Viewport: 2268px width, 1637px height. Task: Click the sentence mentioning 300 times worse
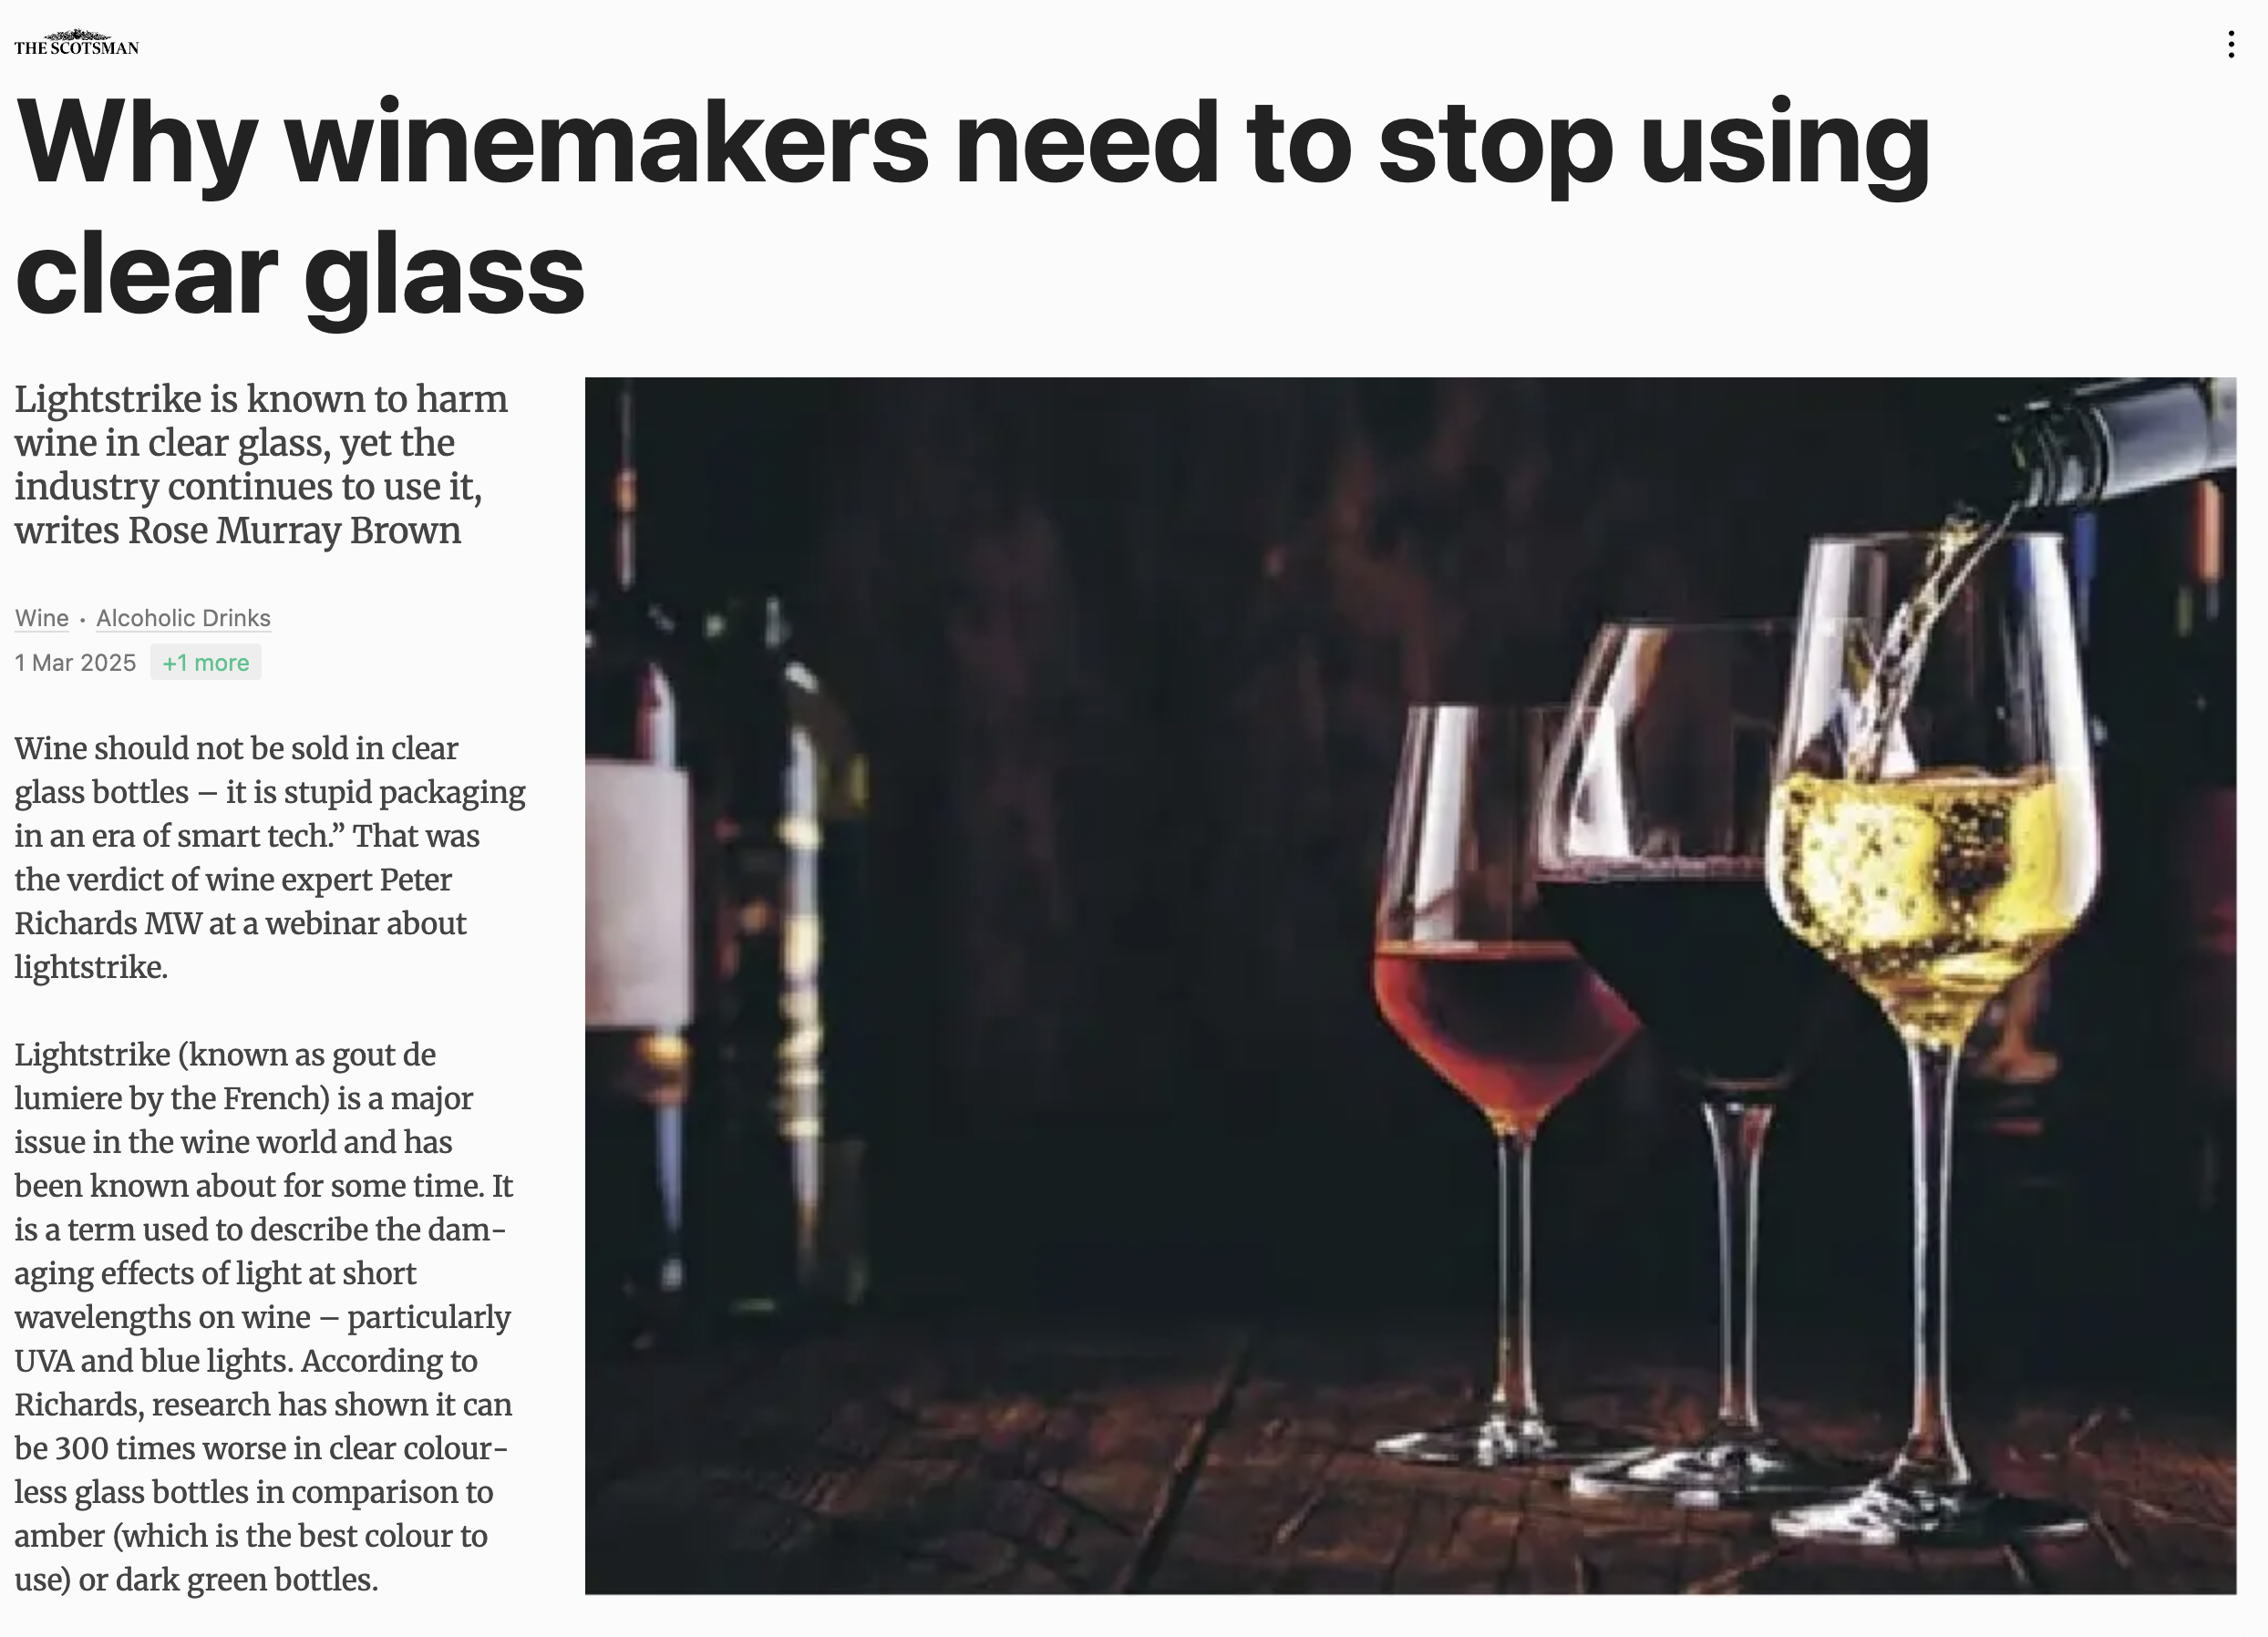coord(263,1469)
